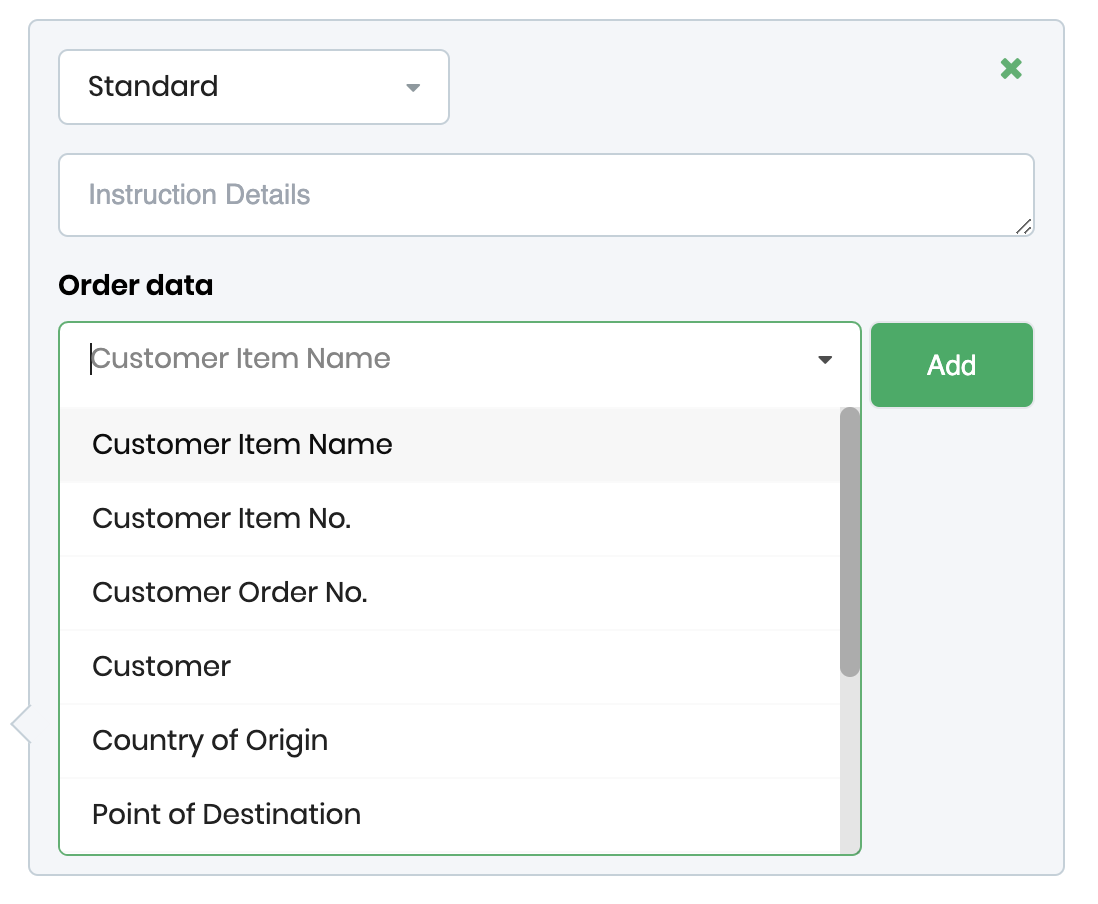The height and width of the screenshot is (904, 1098).
Task: Select Point of Destination option
Action: (226, 815)
